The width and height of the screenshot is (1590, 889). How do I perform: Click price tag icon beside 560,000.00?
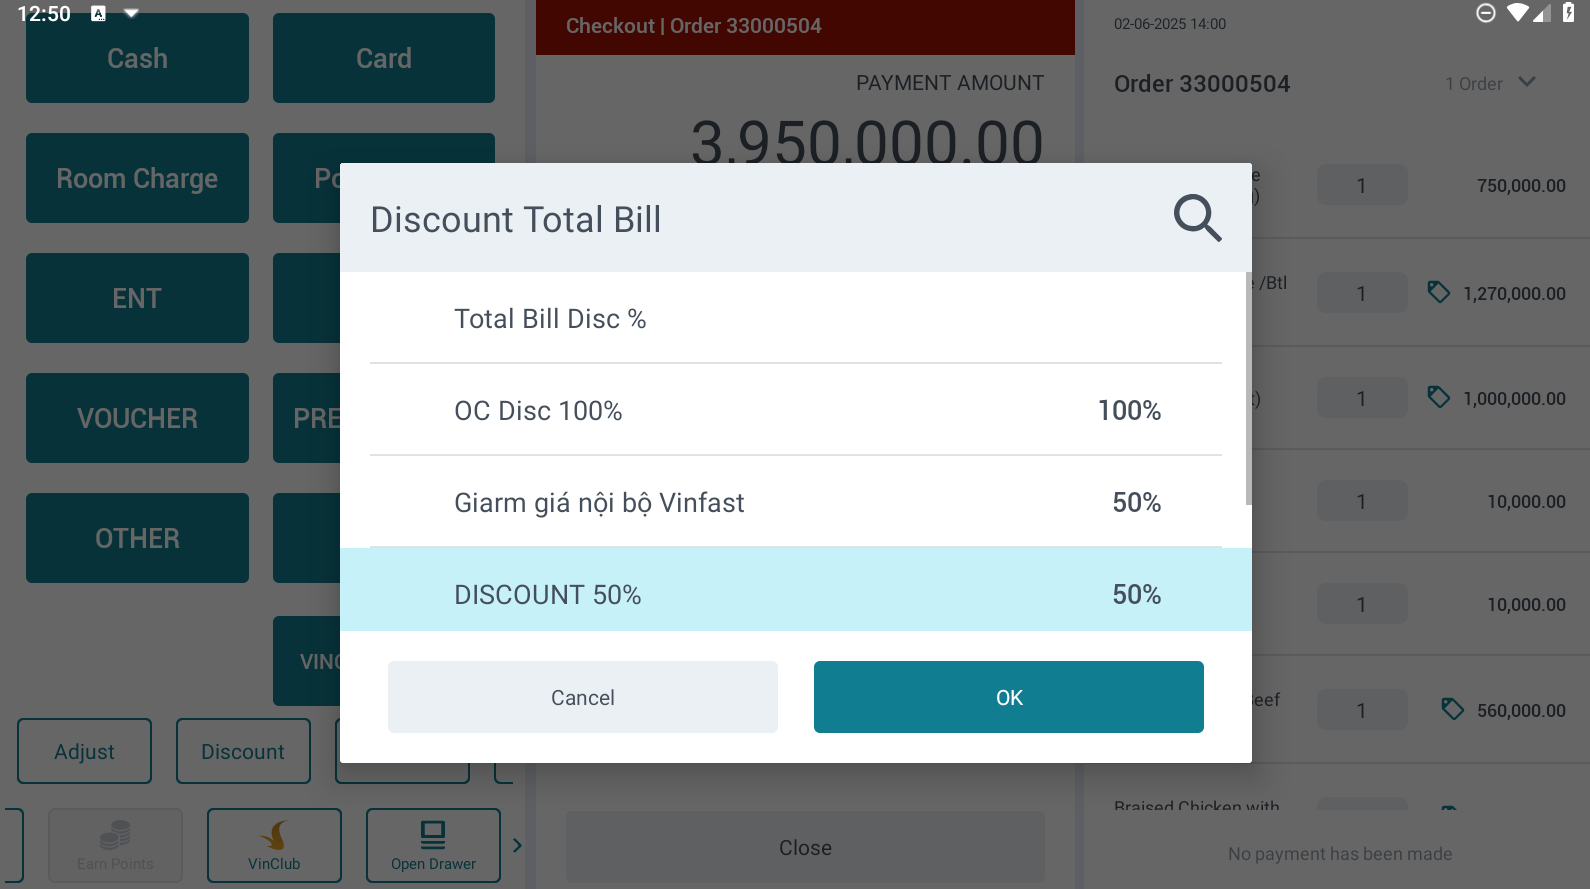coord(1452,709)
